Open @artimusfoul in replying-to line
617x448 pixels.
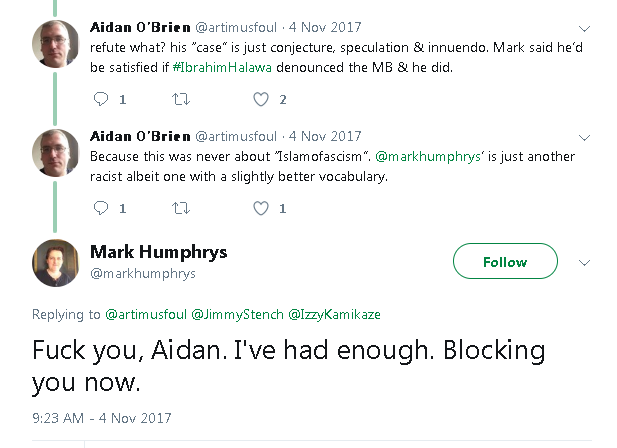(143, 314)
